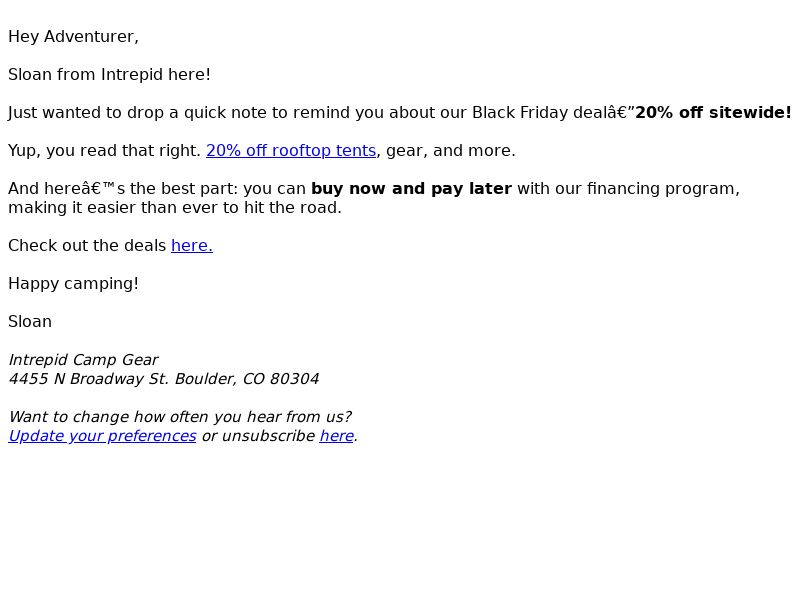Click the unsubscribe 'here' link
Viewport: 800px width, 600px height.
click(x=337, y=436)
